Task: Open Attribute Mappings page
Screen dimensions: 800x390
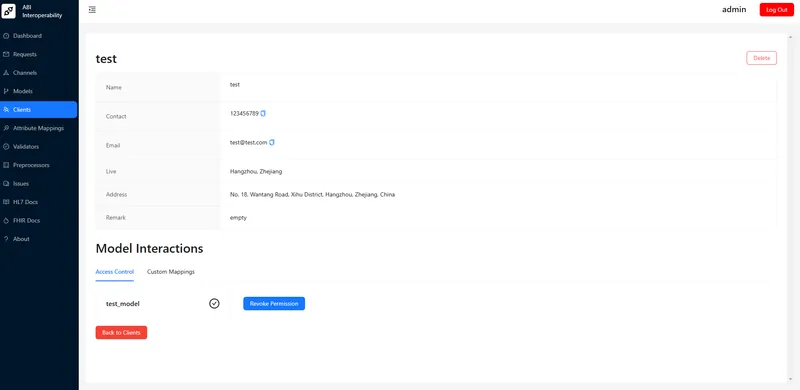Action: tap(39, 128)
